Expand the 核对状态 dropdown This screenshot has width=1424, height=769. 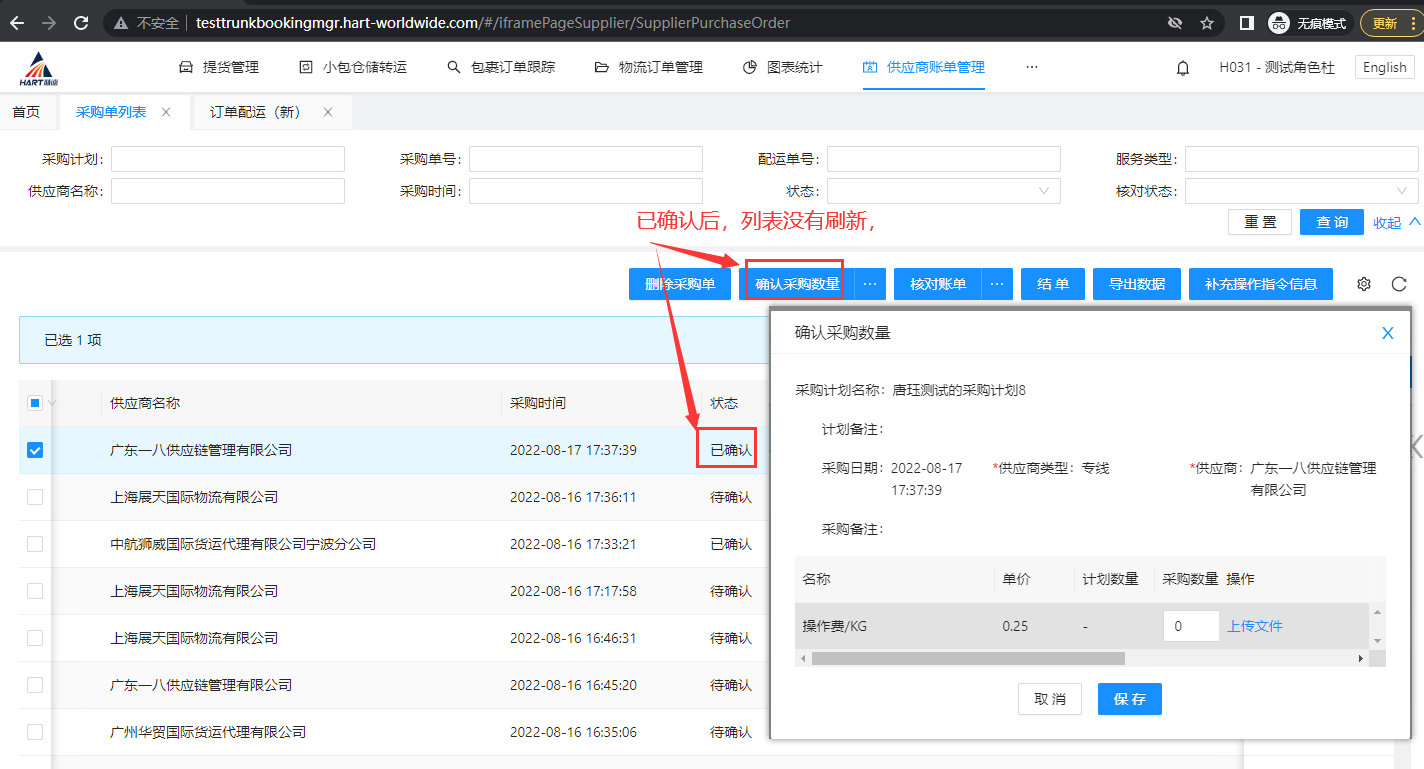click(1301, 191)
